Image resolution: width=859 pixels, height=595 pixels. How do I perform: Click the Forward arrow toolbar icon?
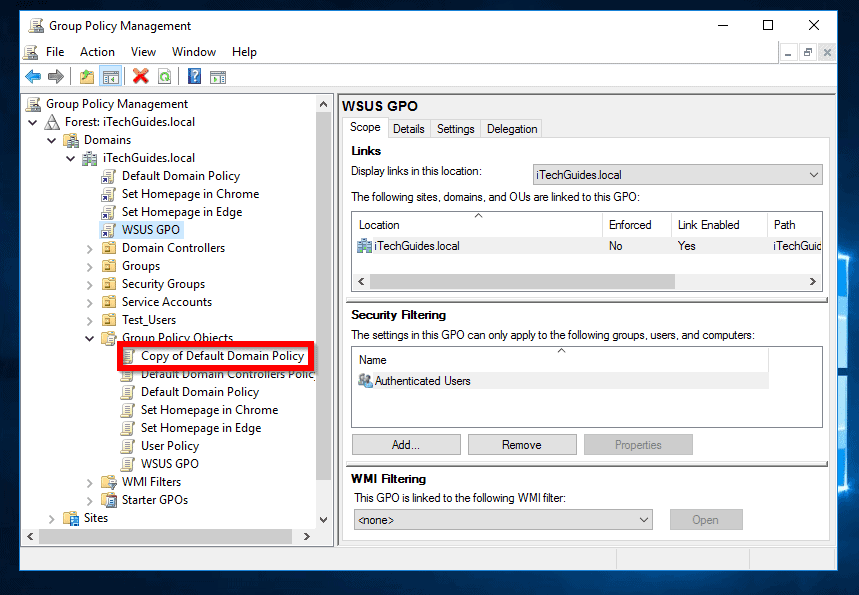[x=56, y=76]
